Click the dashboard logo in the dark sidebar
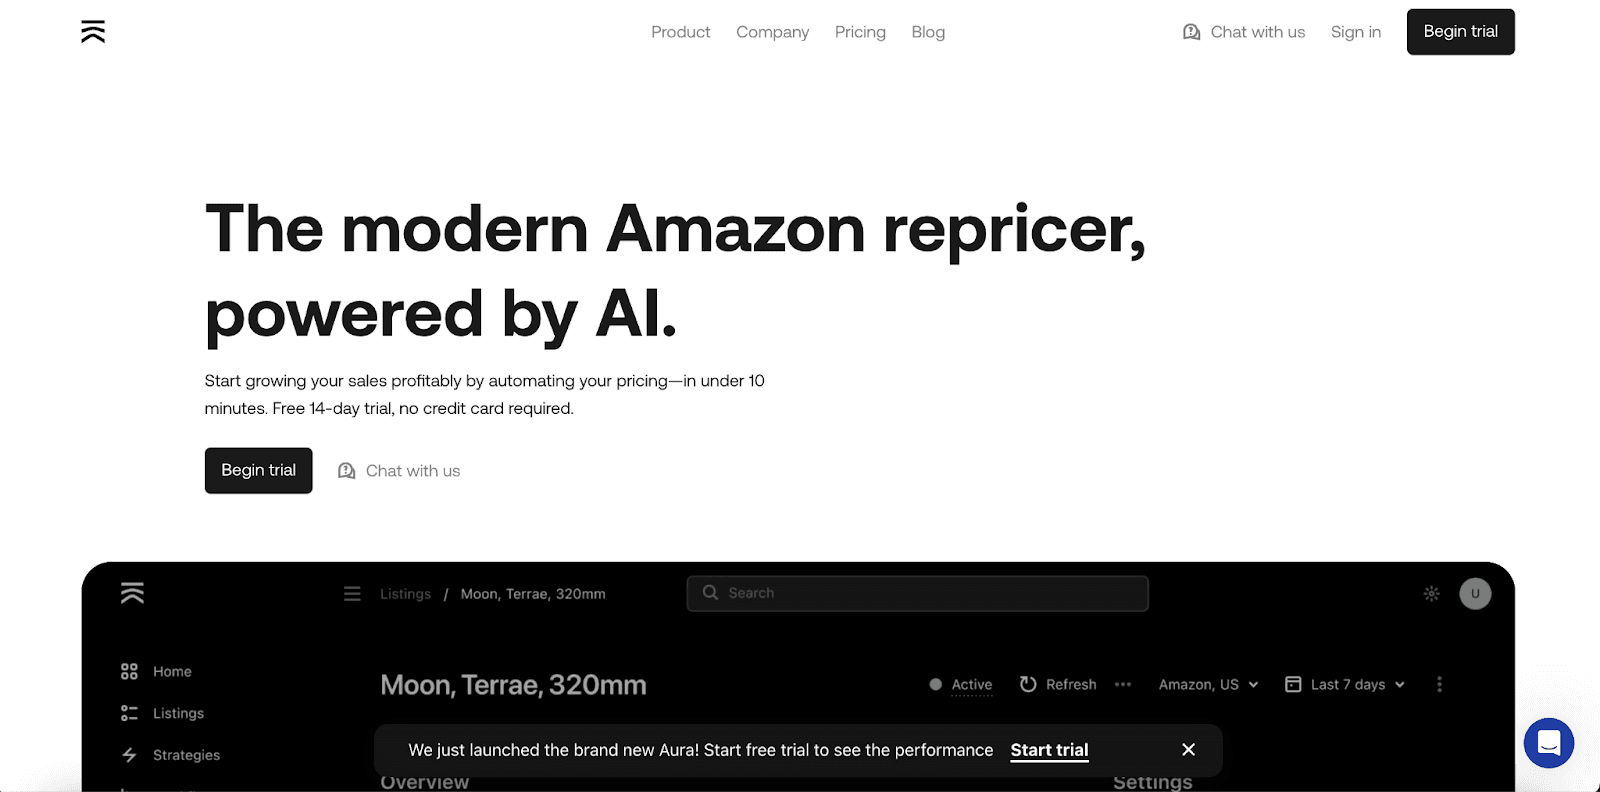This screenshot has width=1600, height=792. point(132,593)
